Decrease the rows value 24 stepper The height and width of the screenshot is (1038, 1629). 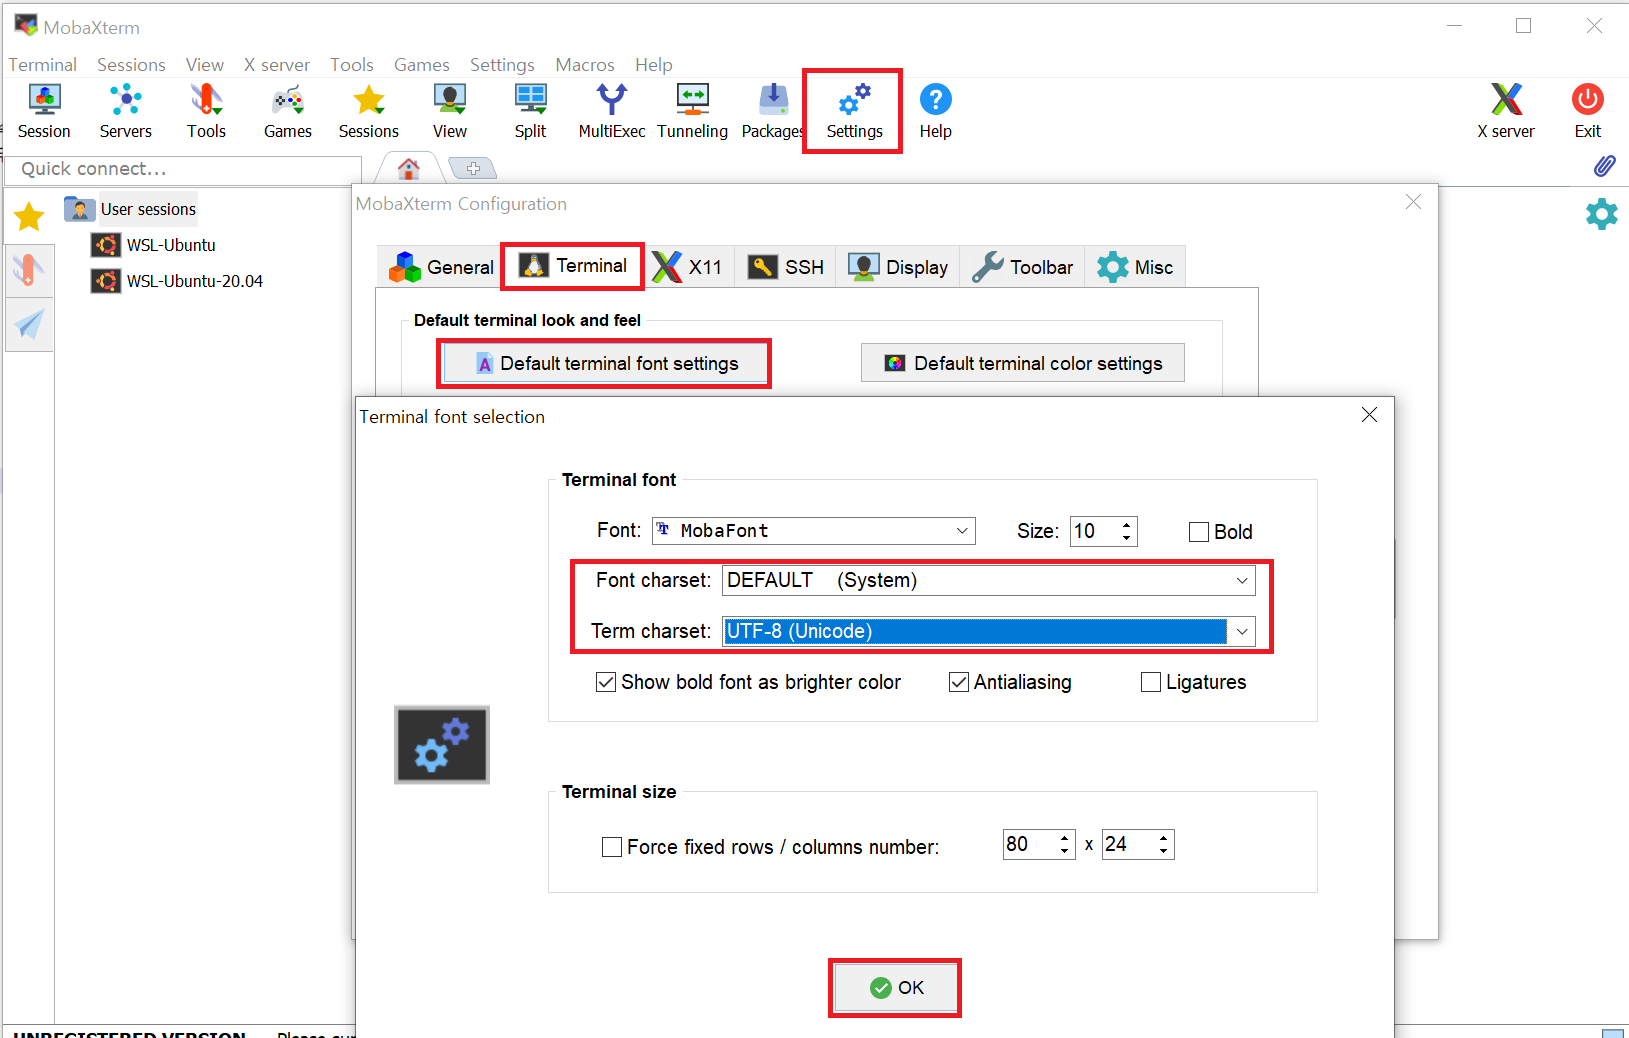point(1163,851)
